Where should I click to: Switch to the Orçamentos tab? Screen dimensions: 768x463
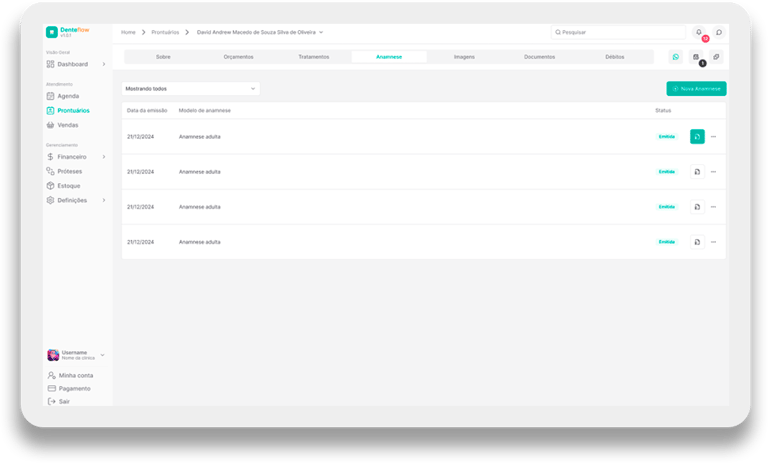pos(239,57)
